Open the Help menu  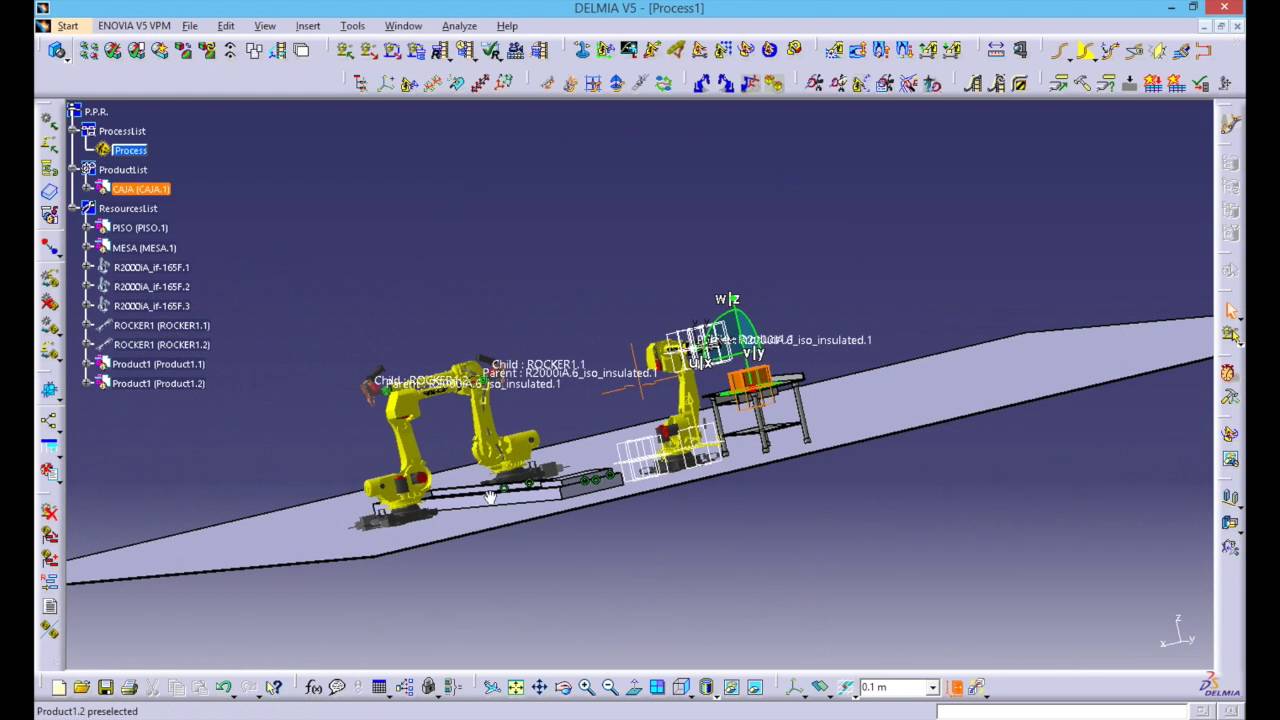pyautogui.click(x=507, y=26)
